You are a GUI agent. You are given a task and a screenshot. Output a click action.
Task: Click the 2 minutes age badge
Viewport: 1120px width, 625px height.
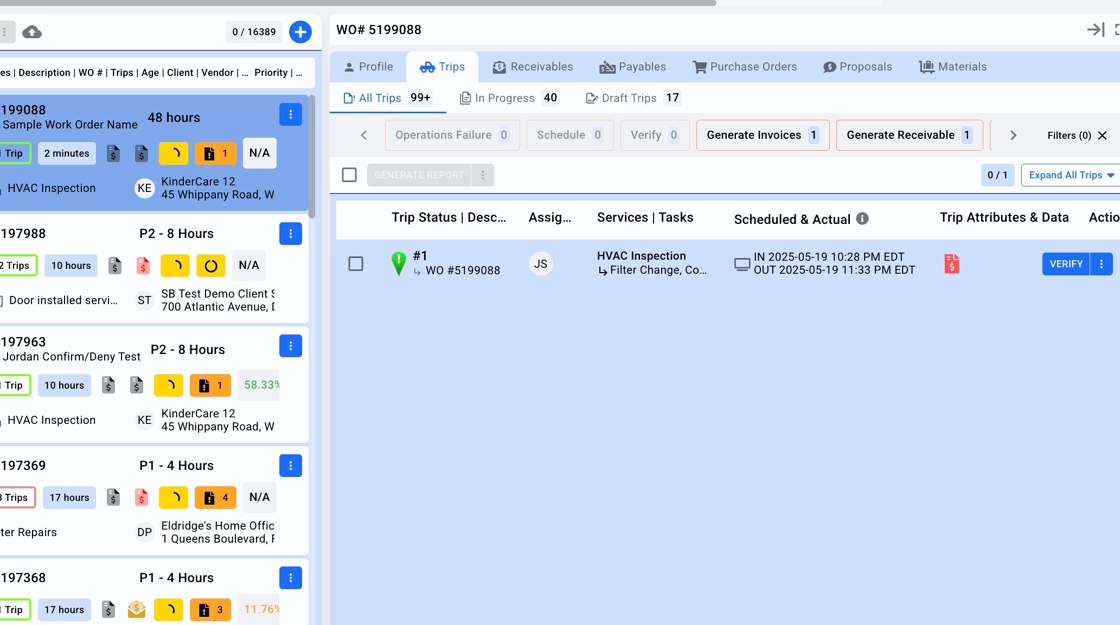click(x=66, y=154)
